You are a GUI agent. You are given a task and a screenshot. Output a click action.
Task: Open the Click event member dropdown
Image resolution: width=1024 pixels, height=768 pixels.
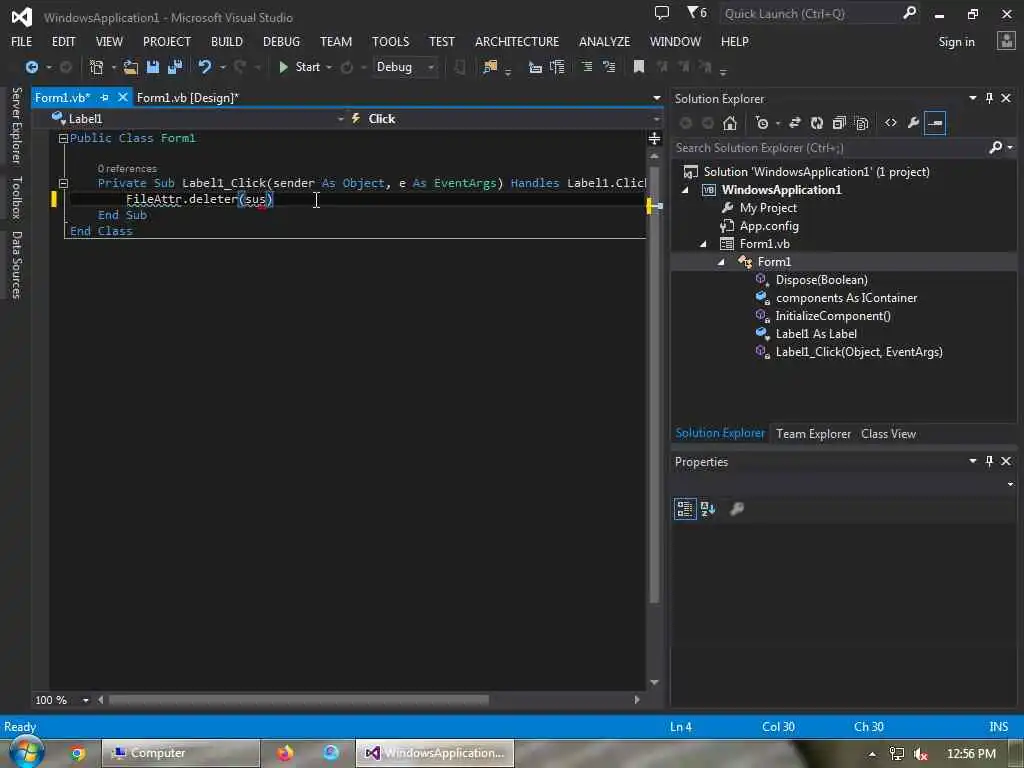pos(656,119)
